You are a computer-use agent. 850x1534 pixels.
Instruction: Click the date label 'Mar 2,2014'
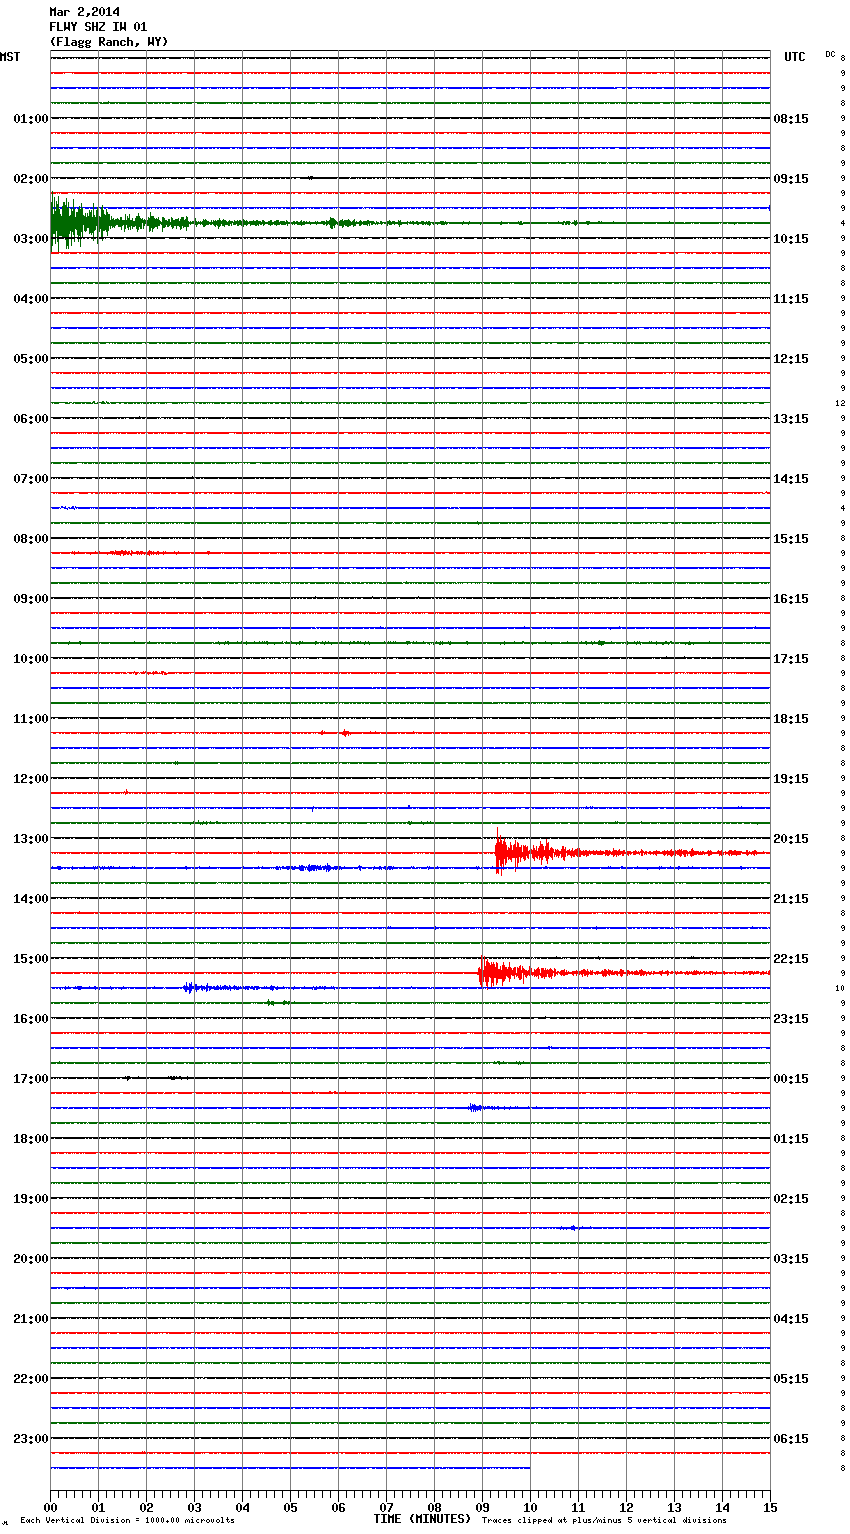click(x=84, y=12)
